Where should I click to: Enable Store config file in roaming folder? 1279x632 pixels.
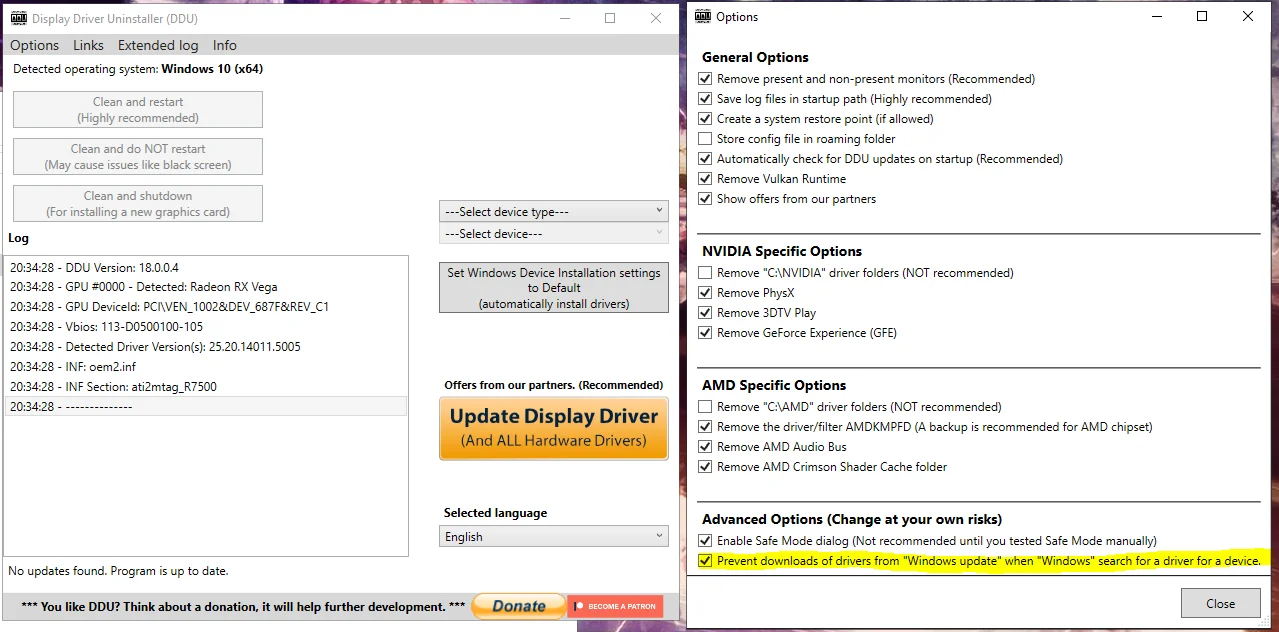point(706,139)
